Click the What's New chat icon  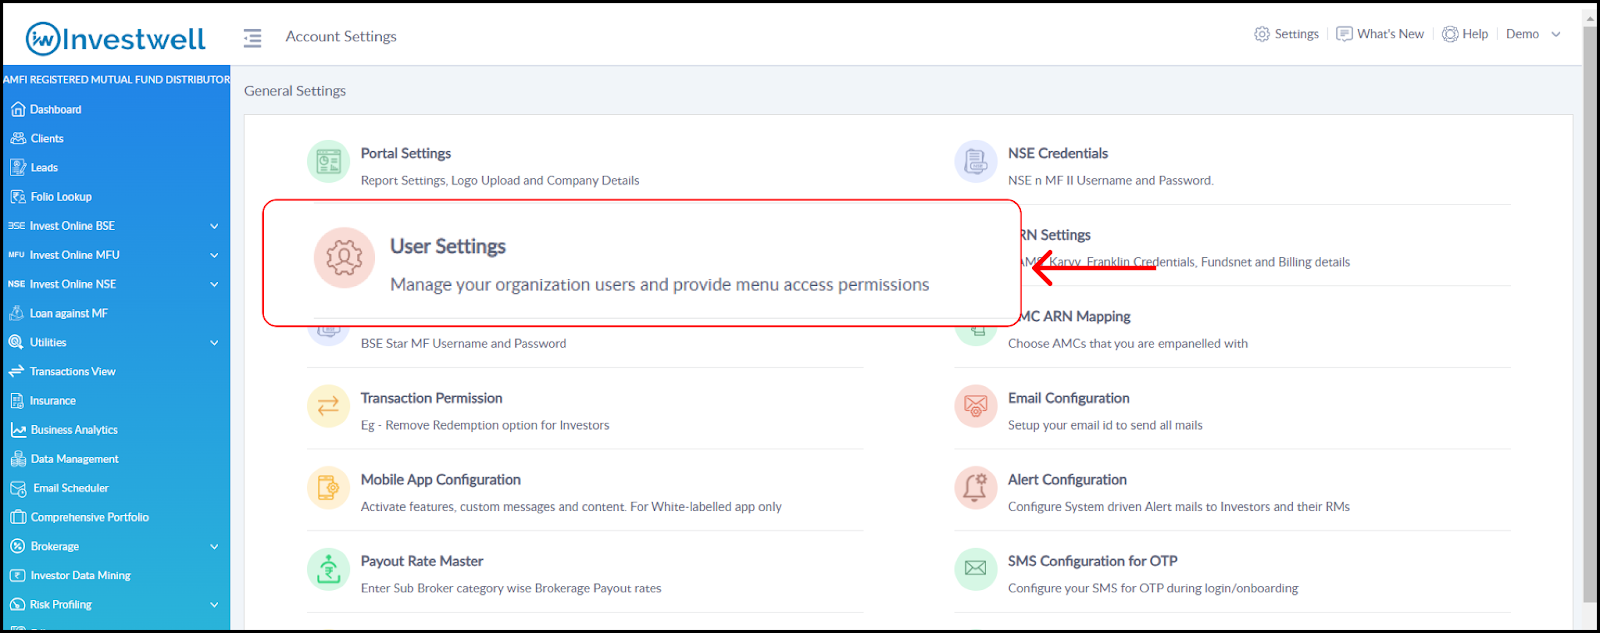[x=1345, y=34]
